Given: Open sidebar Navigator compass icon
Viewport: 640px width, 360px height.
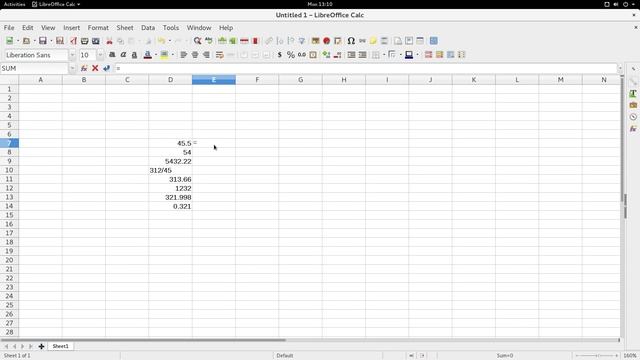Looking at the screenshot, I should [x=633, y=117].
